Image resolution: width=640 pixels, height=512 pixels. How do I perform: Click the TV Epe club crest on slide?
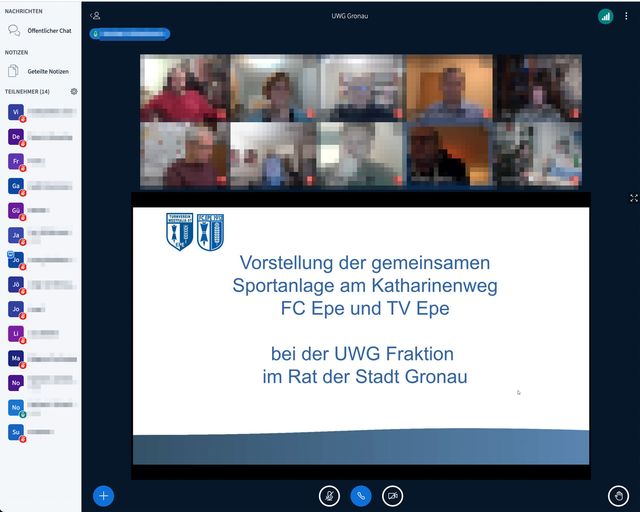[x=180, y=232]
